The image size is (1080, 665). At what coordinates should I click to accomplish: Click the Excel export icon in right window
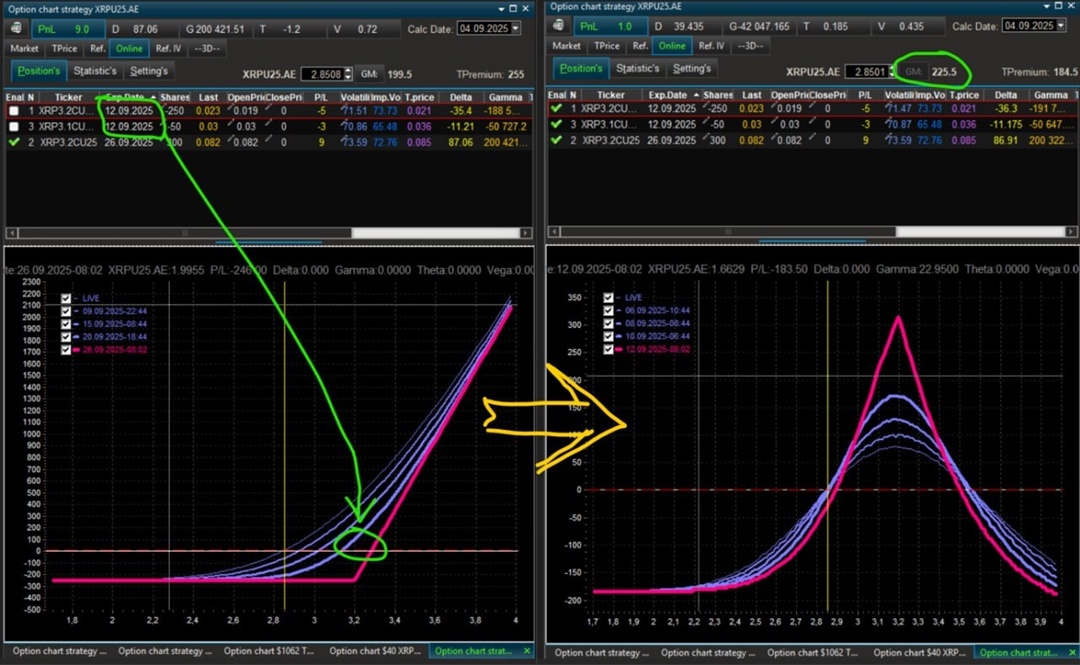pos(559,25)
